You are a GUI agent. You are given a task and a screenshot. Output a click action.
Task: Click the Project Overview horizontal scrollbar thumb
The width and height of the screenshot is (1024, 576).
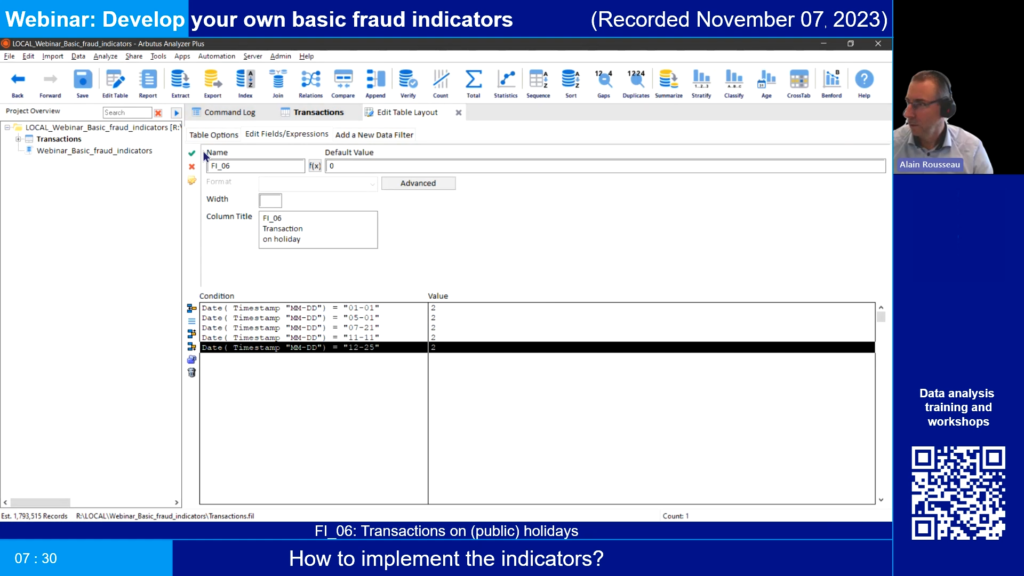40,502
